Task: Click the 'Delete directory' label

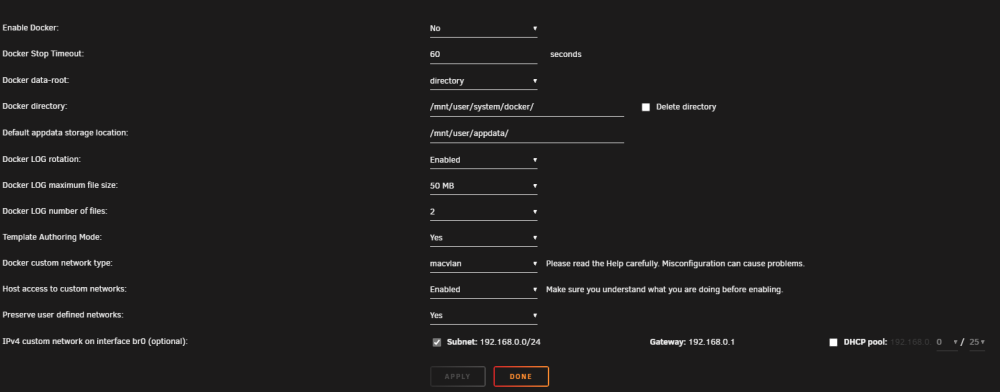Action: pos(686,107)
